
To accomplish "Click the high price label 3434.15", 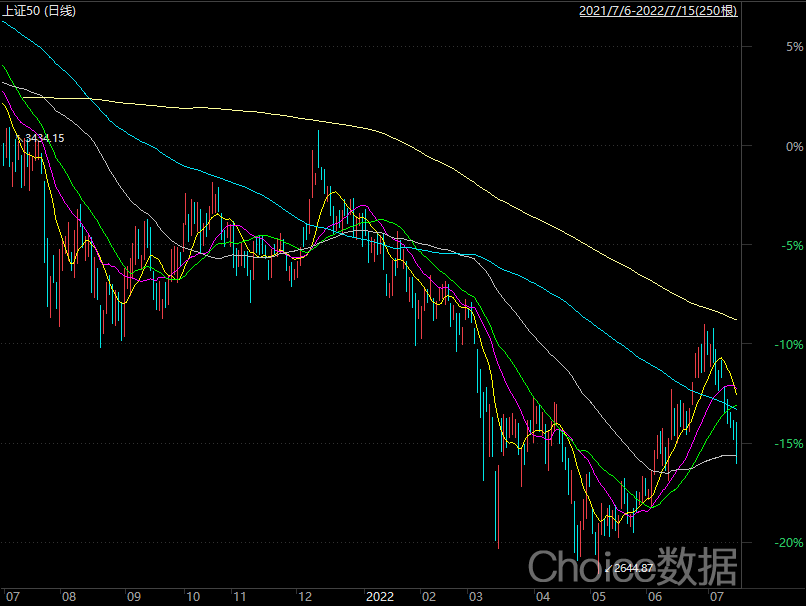I will (x=45, y=138).
